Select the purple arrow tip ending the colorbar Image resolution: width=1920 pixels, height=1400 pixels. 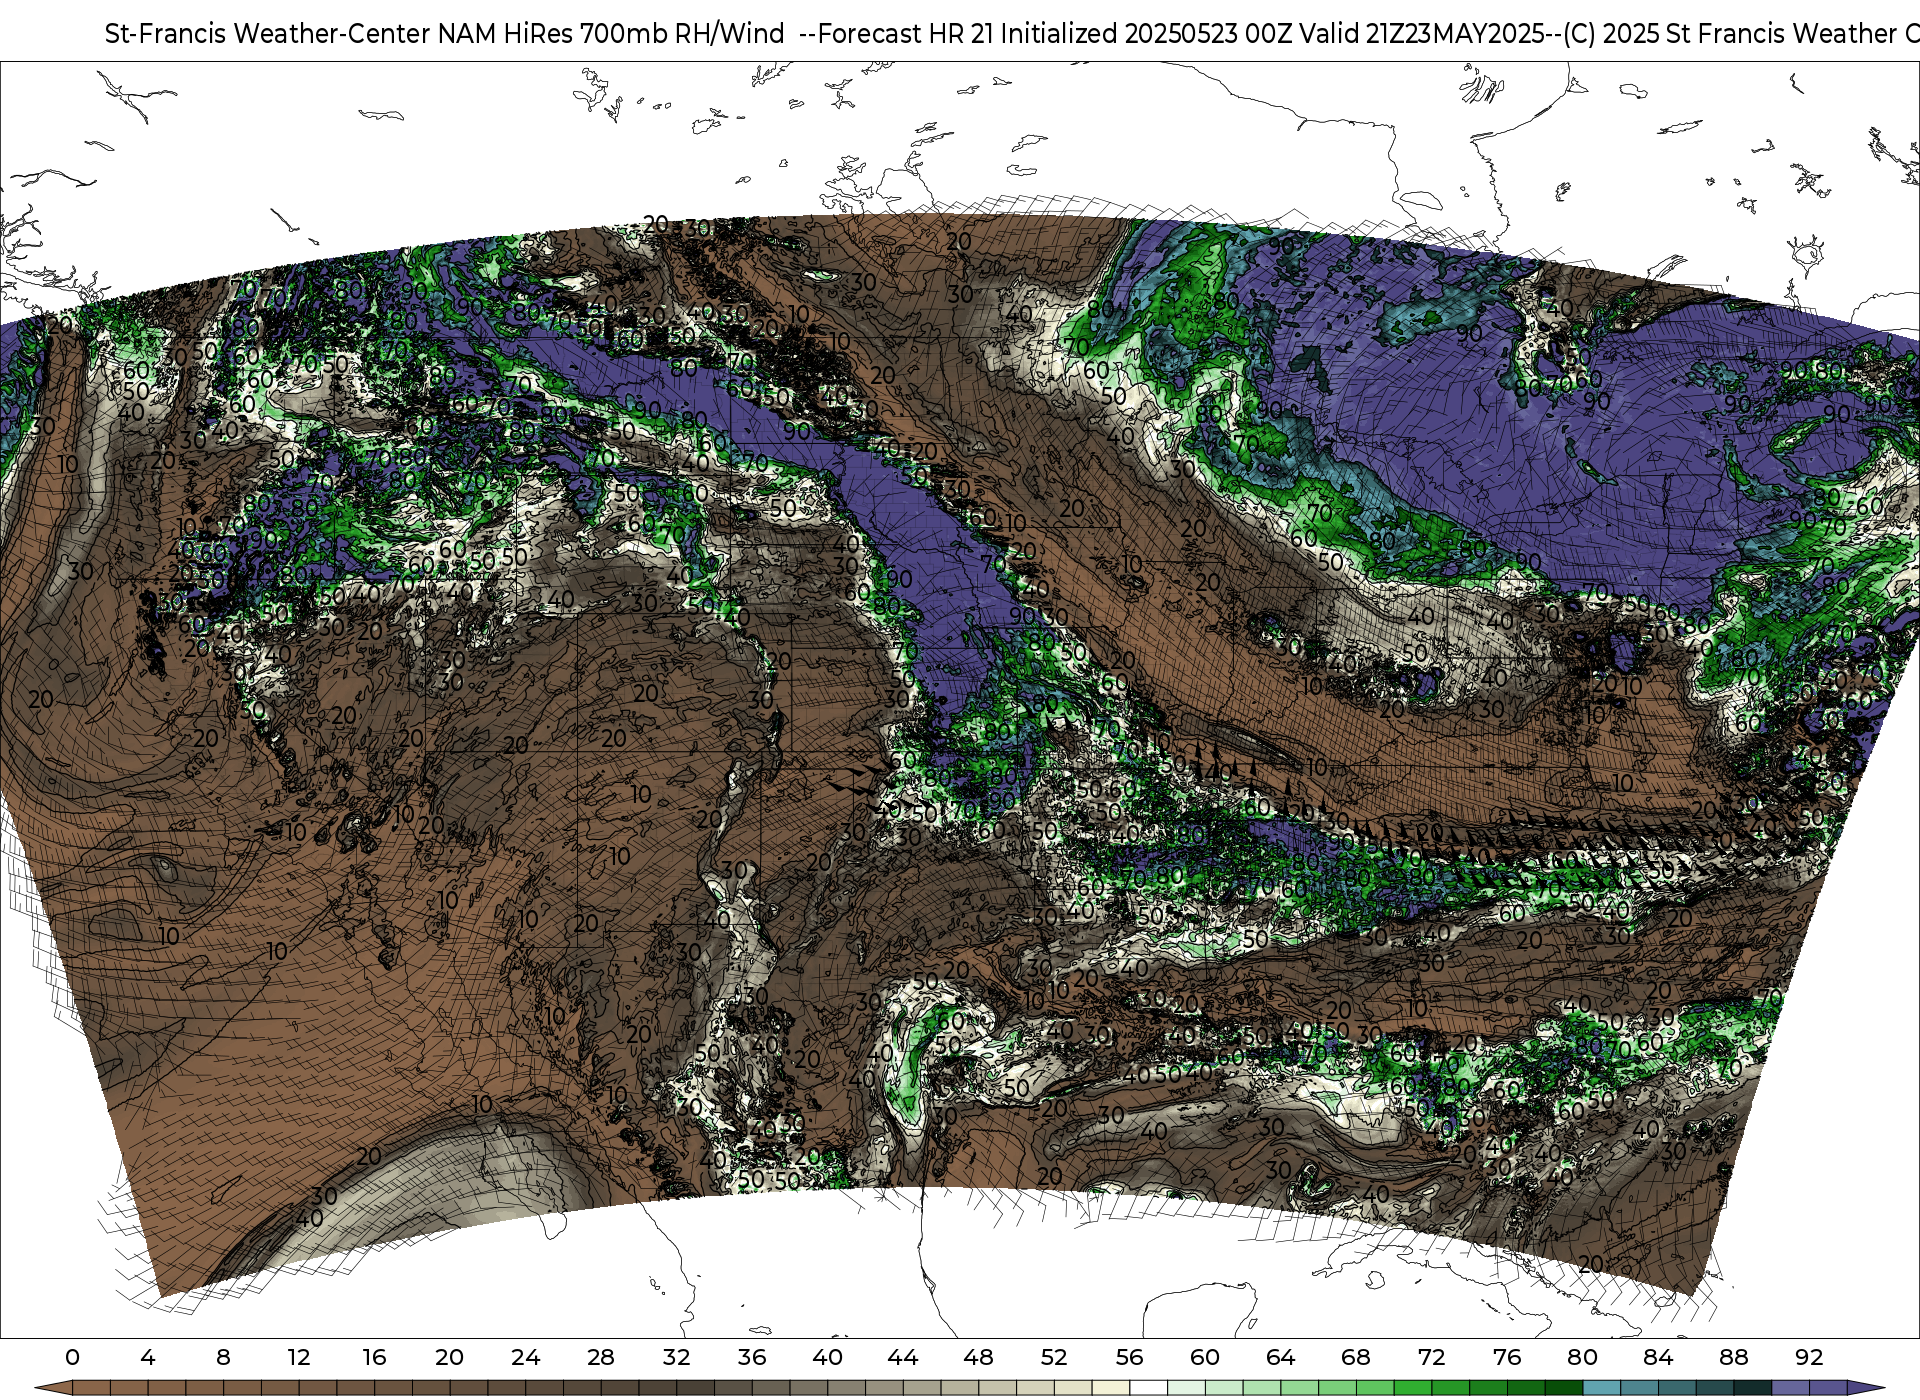[x=1864, y=1388]
